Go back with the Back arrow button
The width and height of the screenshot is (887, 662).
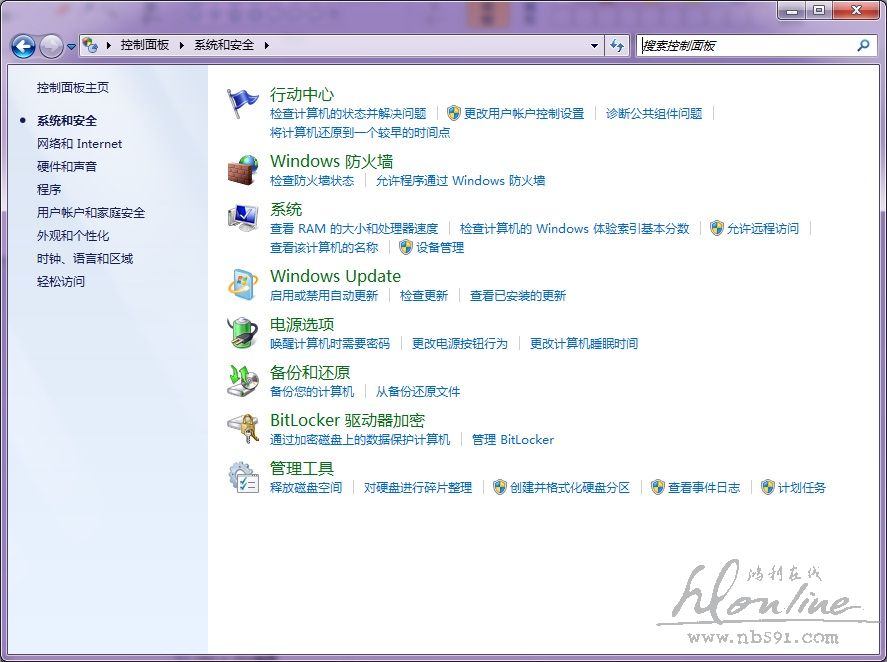click(23, 46)
